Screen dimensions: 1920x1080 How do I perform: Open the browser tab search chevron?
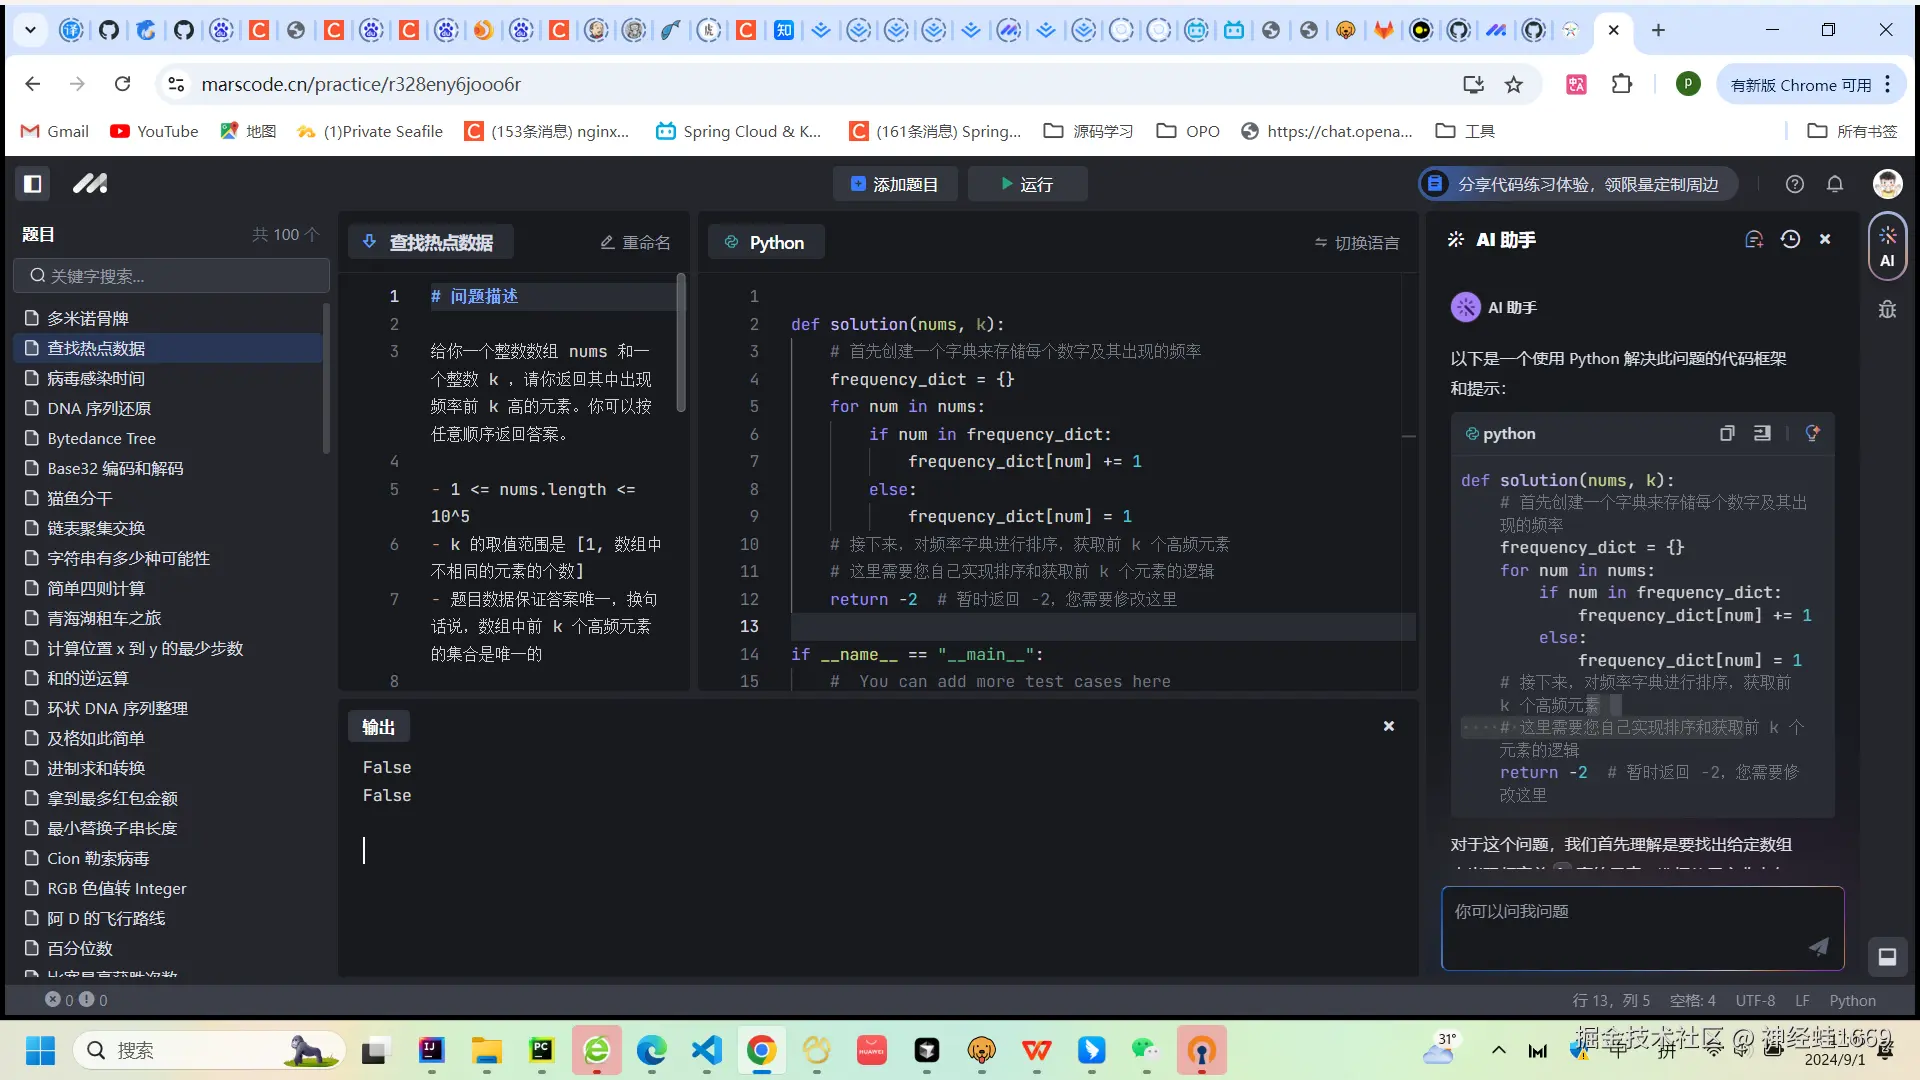click(x=30, y=30)
